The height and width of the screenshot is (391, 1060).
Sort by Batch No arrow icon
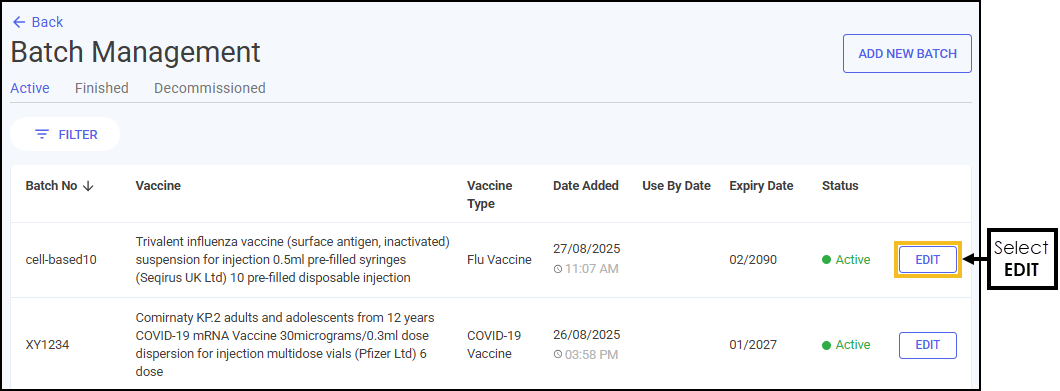click(88, 186)
